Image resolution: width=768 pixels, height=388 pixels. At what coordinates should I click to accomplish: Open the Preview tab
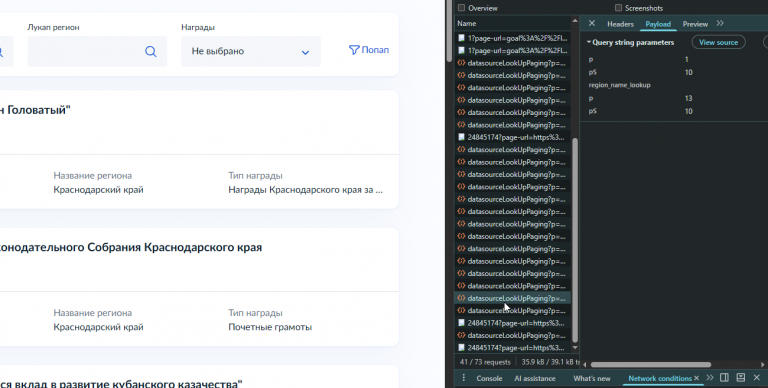coord(695,24)
